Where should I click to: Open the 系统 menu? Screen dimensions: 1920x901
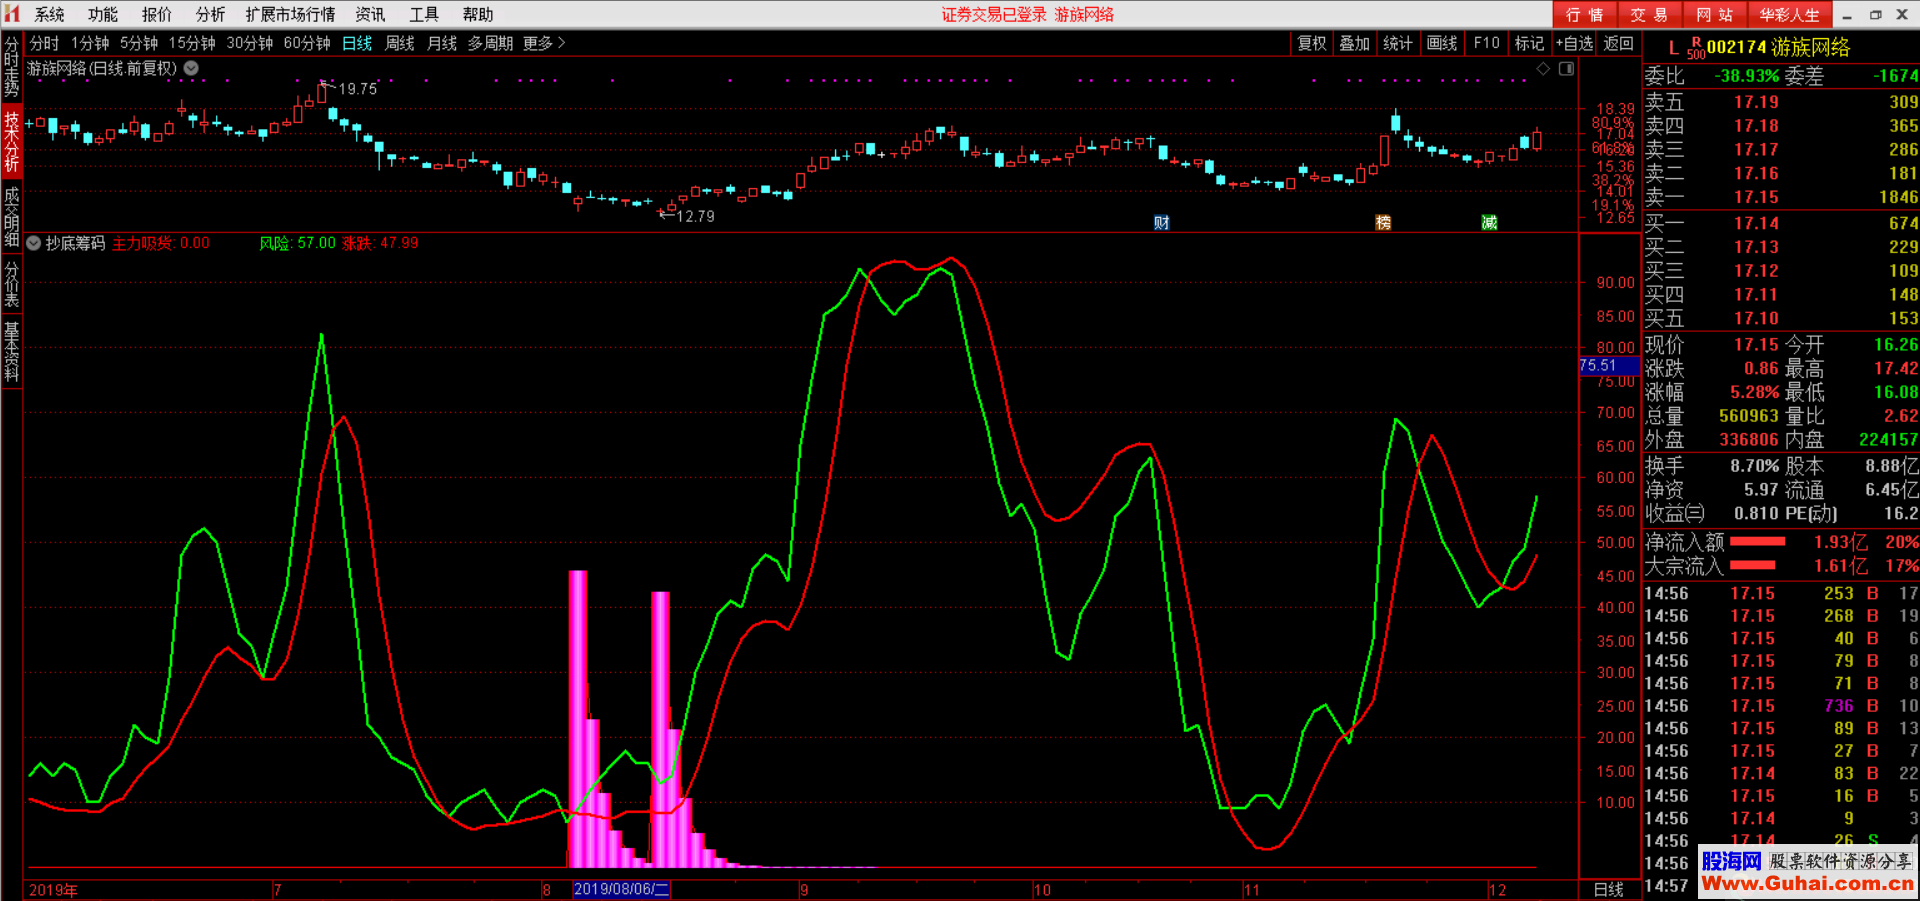(50, 14)
